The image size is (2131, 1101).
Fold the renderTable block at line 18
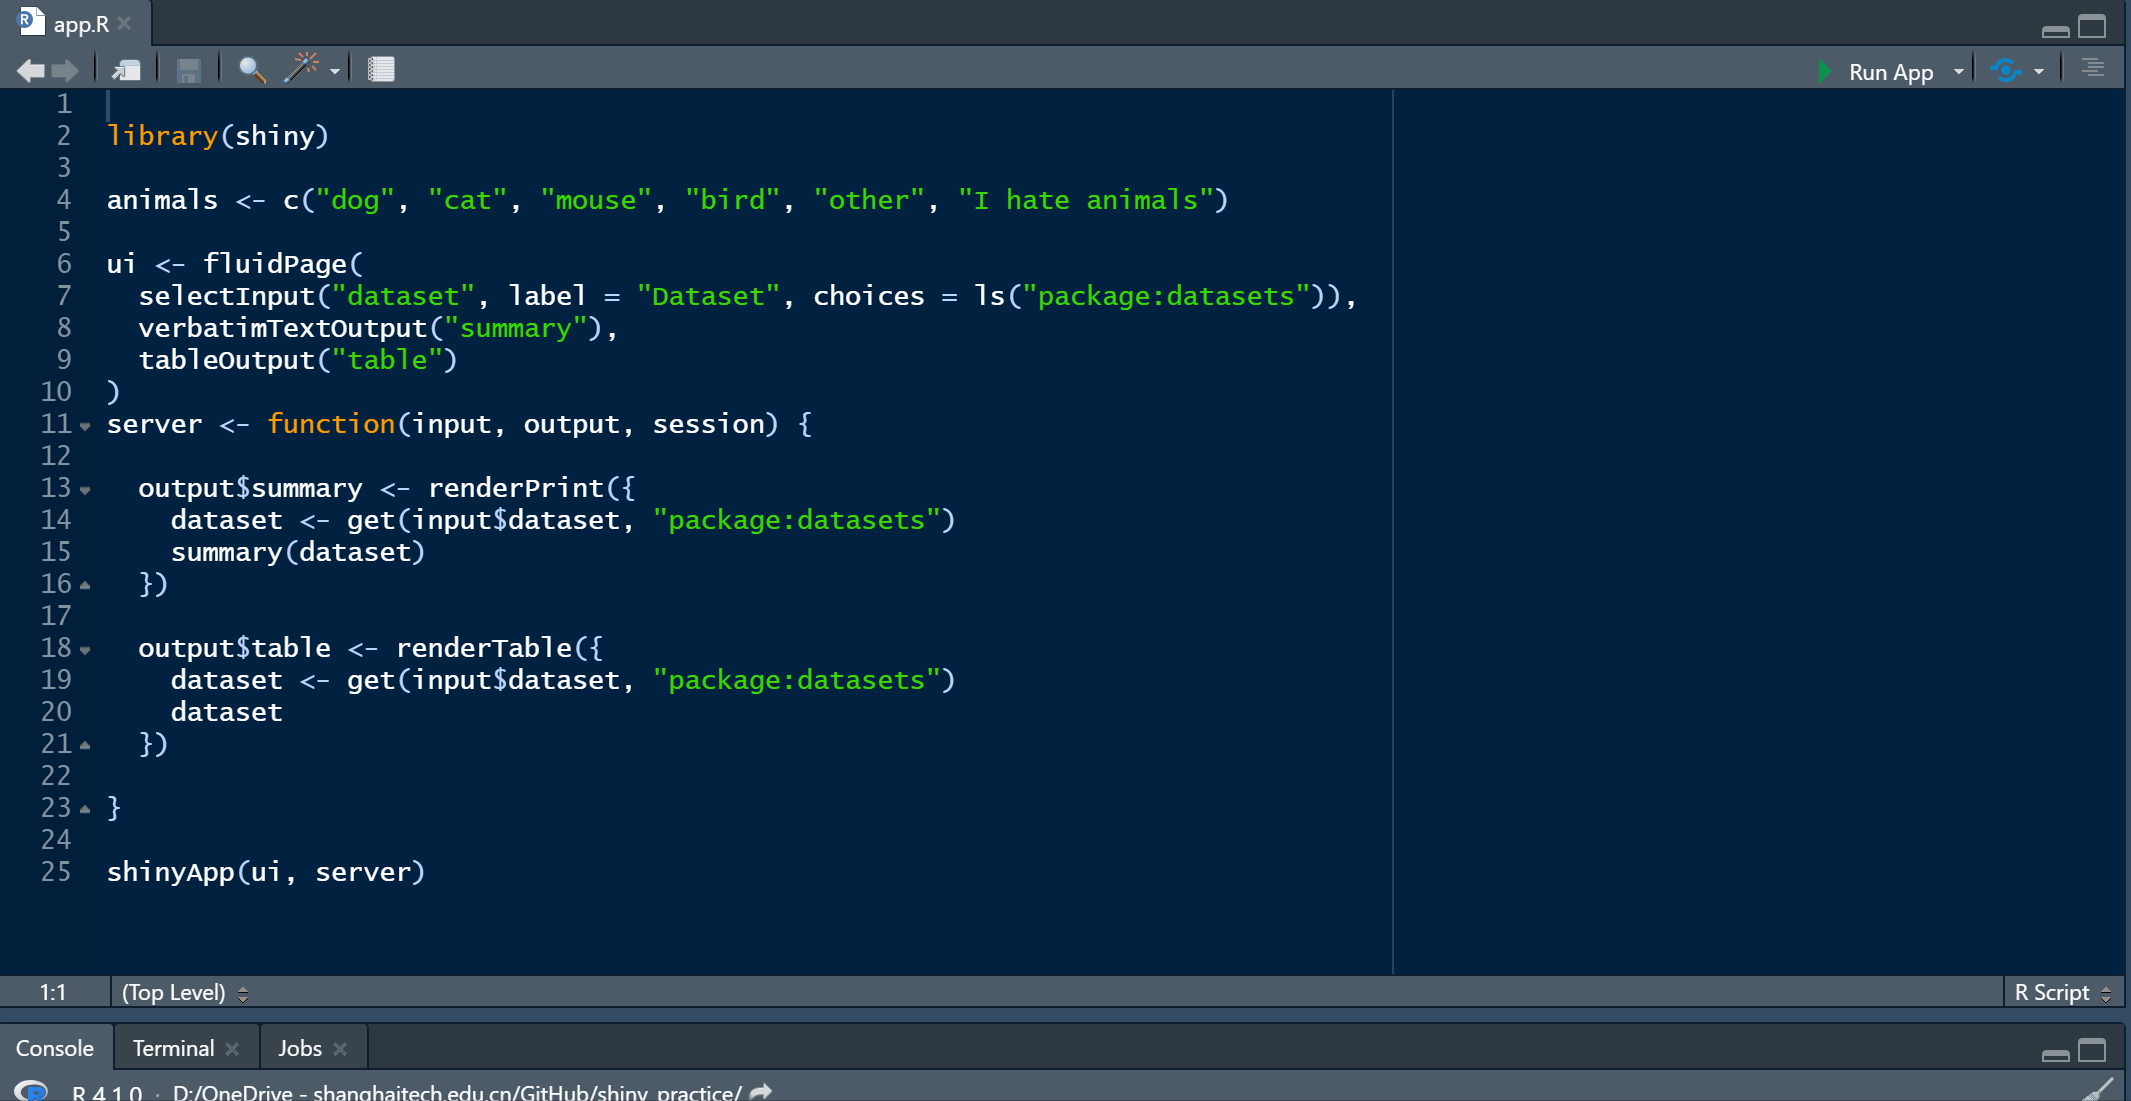pyautogui.click(x=86, y=651)
